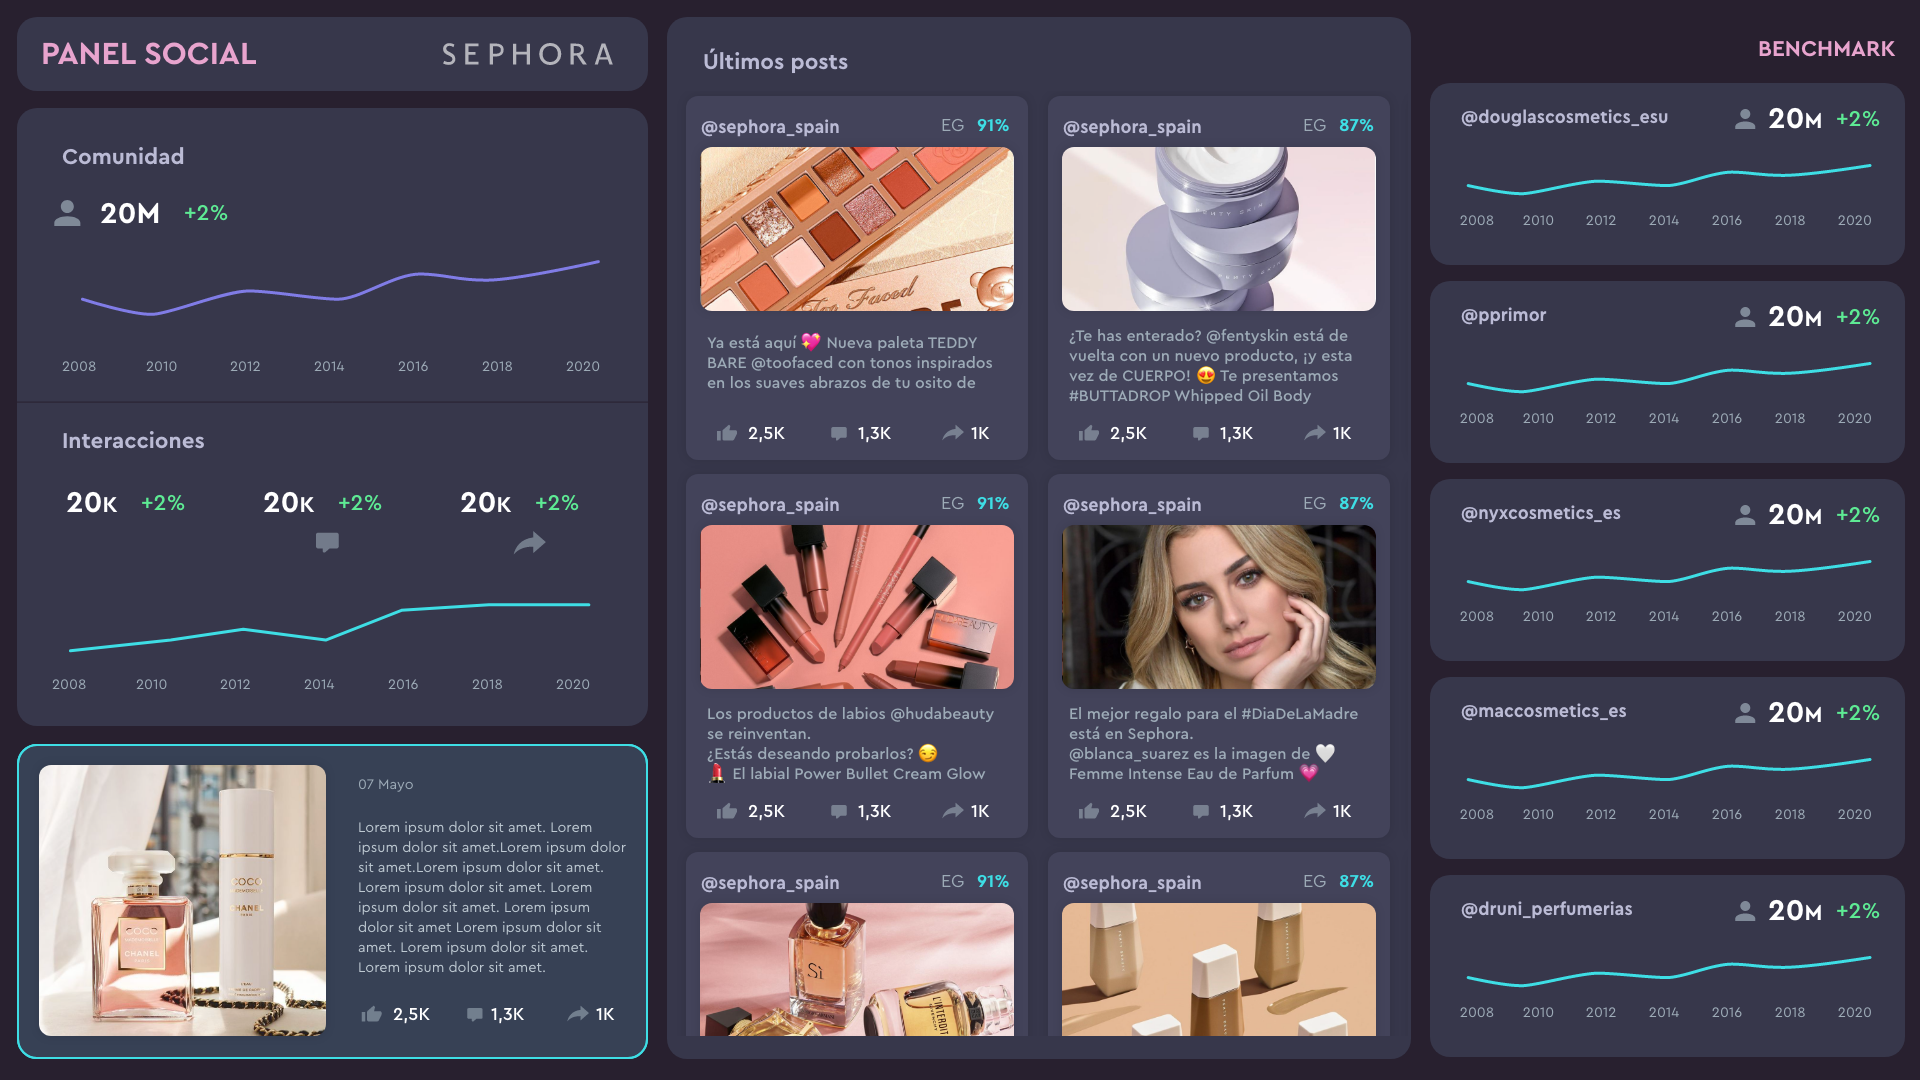Open the eyeshadow palette post thumbnail
The image size is (1920, 1080).
pos(857,229)
